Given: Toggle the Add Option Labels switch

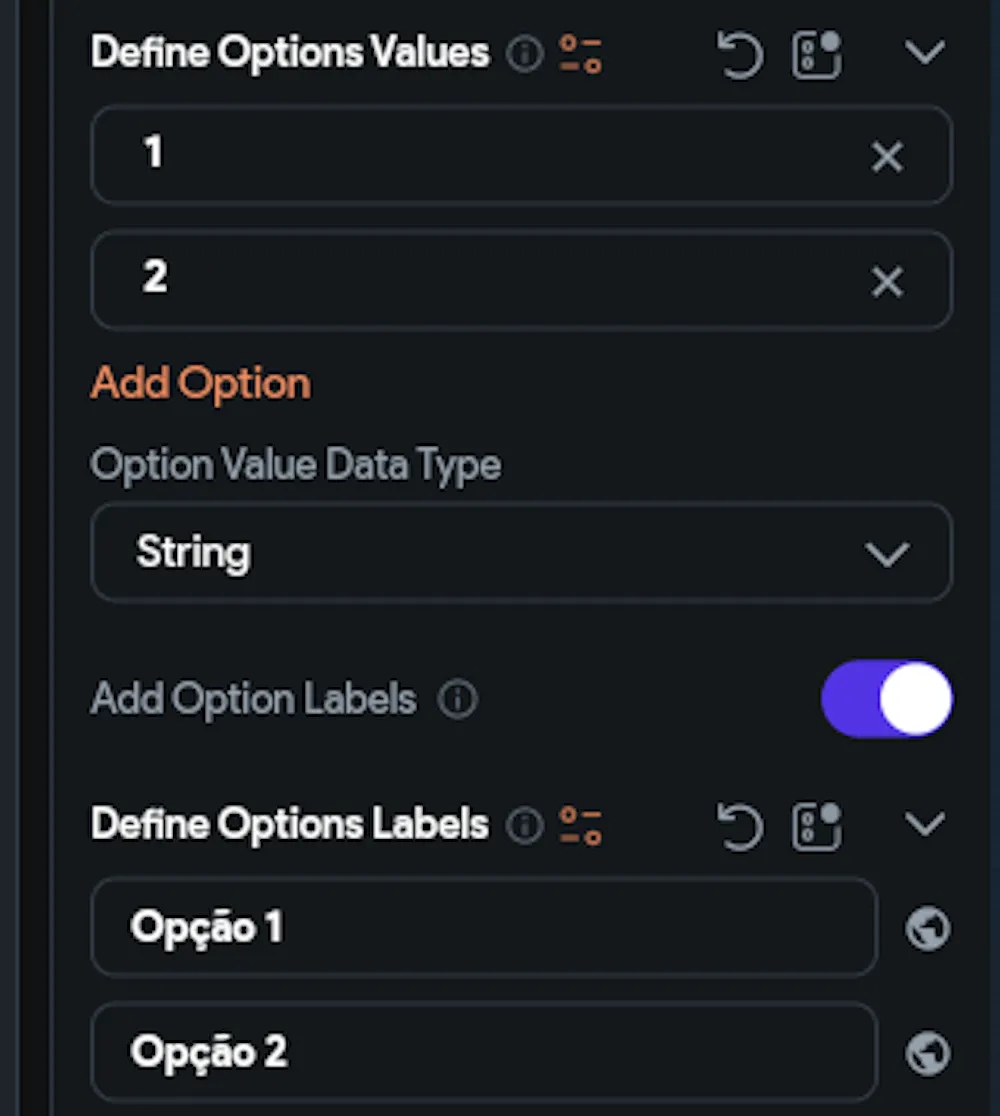Looking at the screenshot, I should pos(886,698).
